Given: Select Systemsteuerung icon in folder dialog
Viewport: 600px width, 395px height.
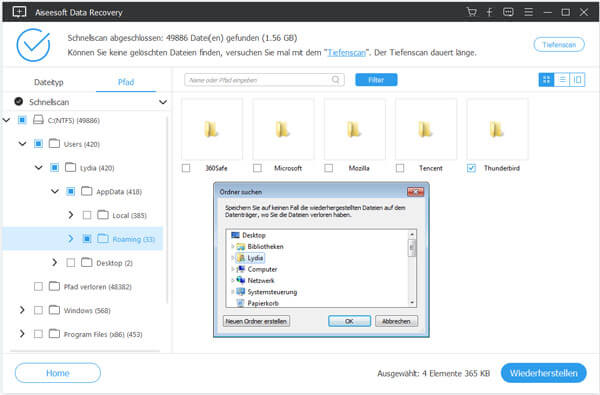Looking at the screenshot, I should 241,292.
